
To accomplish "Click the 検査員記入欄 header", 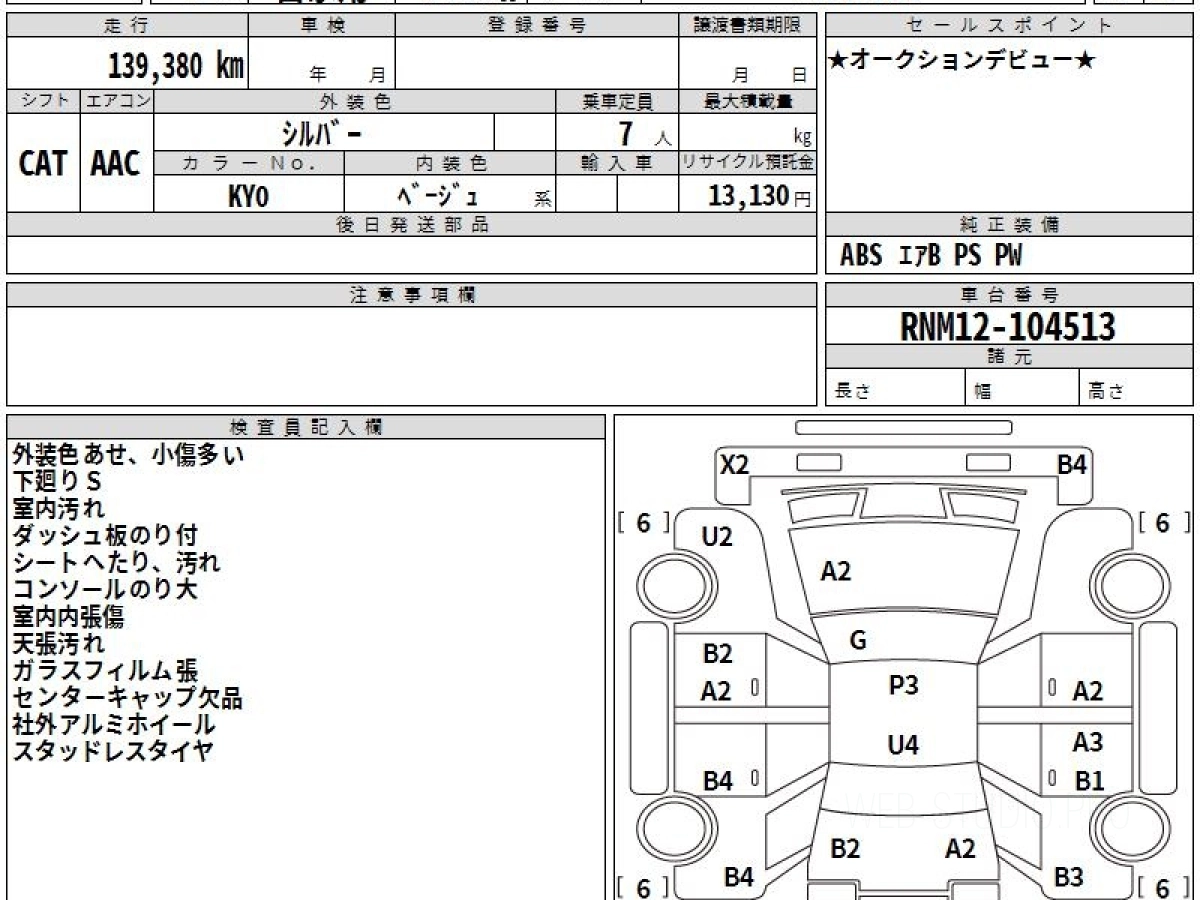I will click(x=306, y=427).
